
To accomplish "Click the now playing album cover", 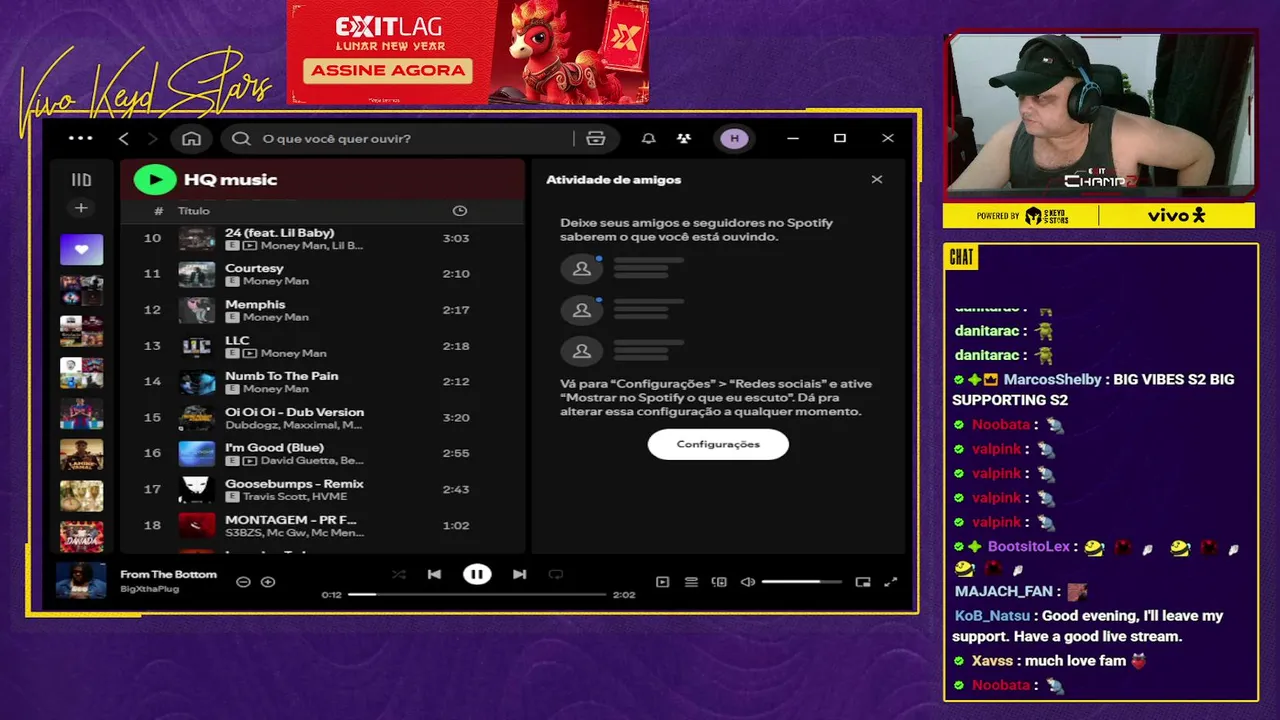I will pyautogui.click(x=81, y=580).
